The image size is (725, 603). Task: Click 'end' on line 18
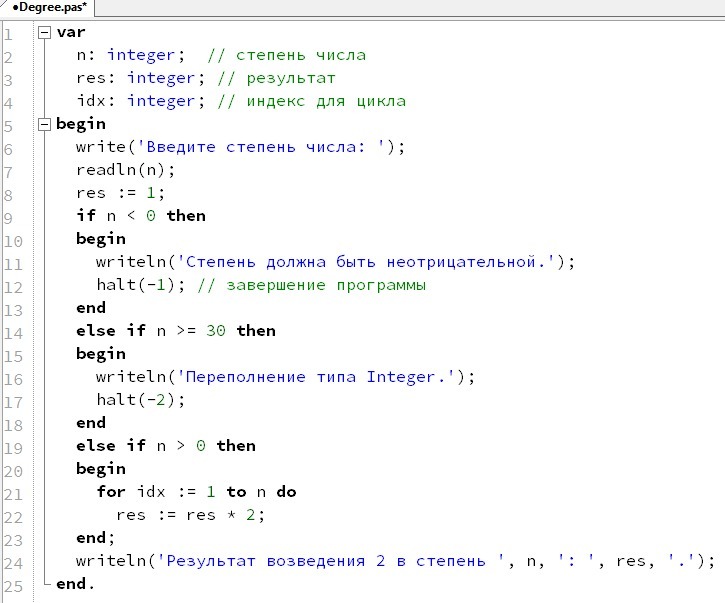91,423
